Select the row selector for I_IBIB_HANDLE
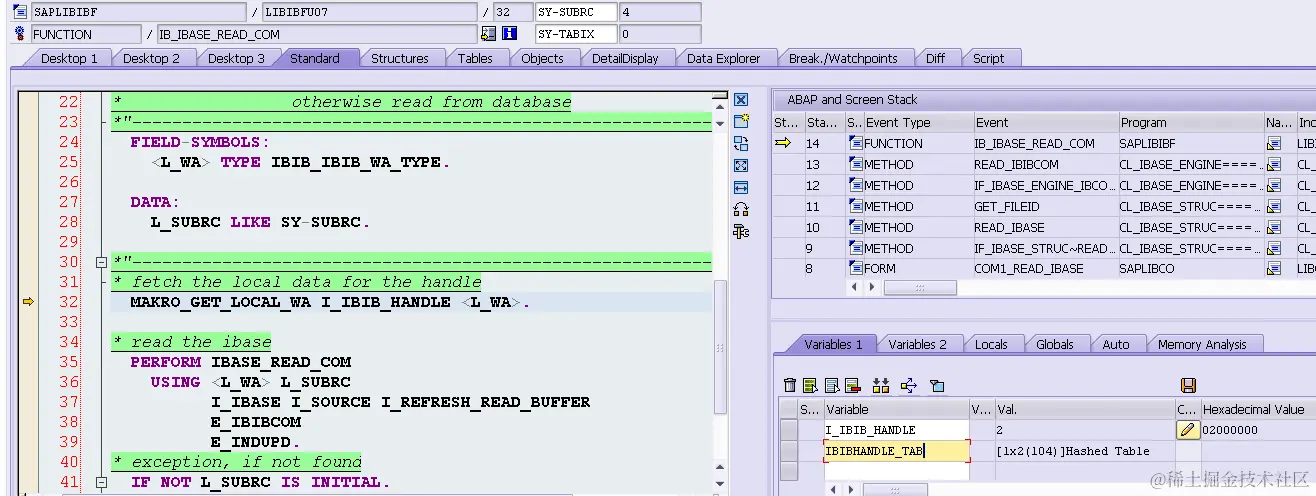 (x=789, y=430)
